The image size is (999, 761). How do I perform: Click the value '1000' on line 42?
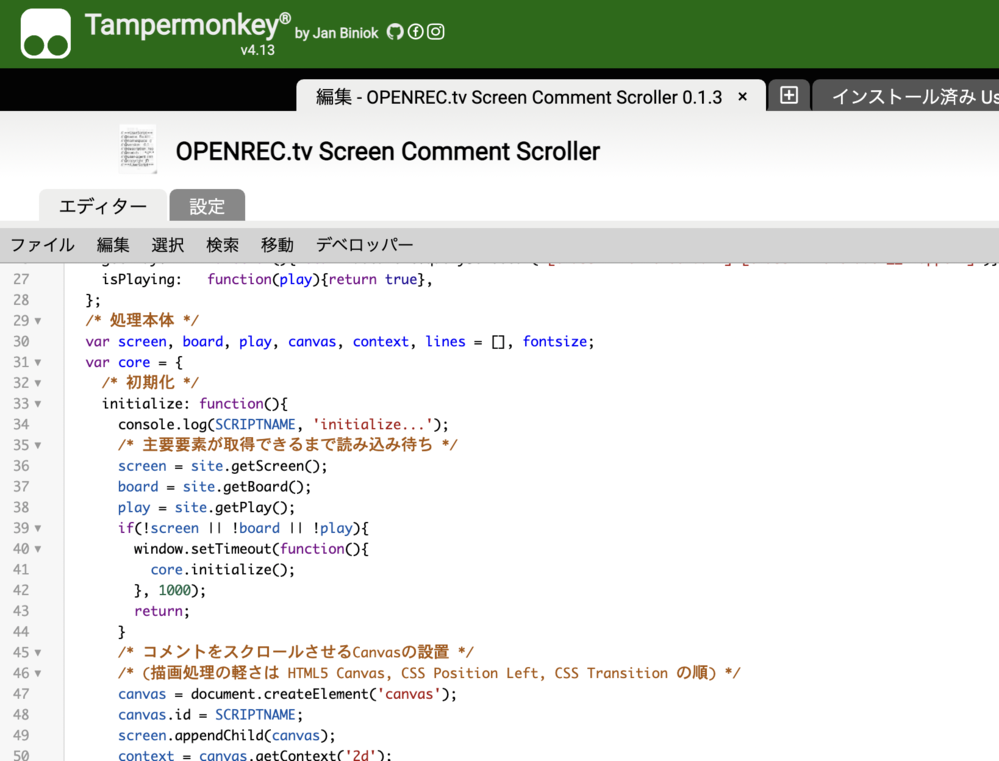[174, 590]
